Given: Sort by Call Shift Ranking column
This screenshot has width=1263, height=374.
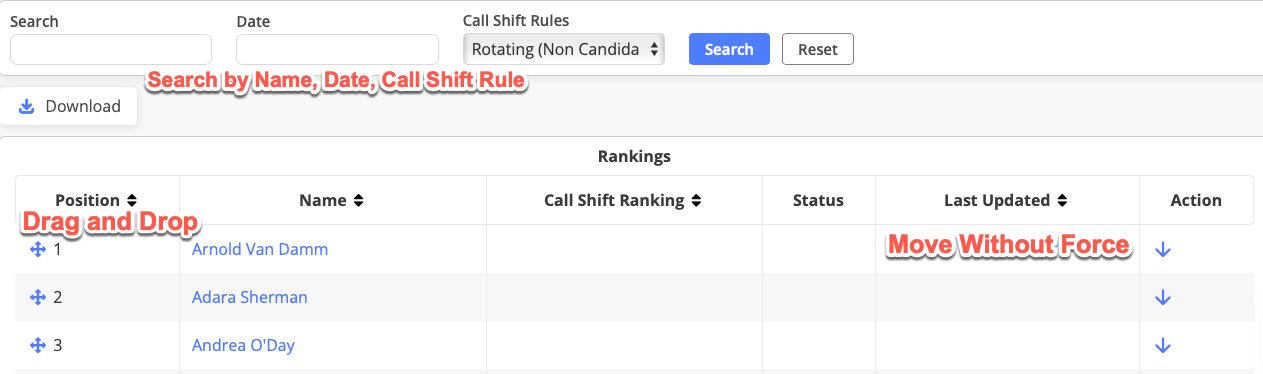Looking at the screenshot, I should (x=623, y=200).
